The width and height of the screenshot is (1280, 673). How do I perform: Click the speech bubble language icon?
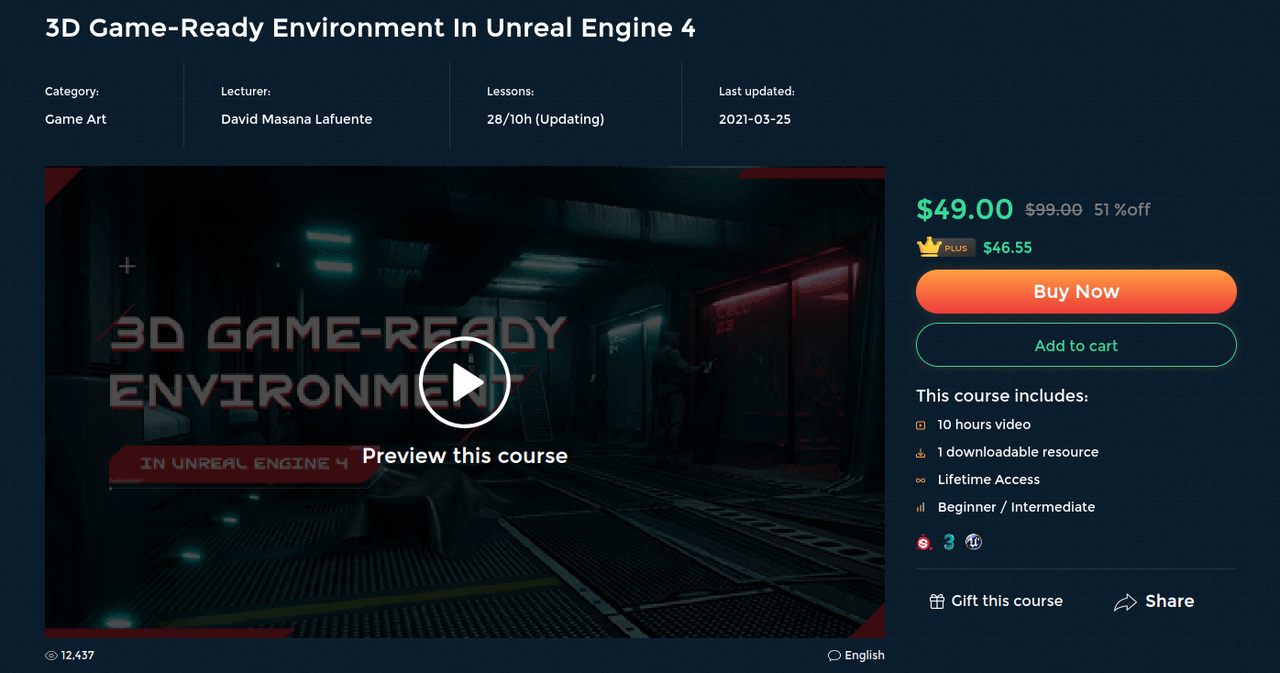[834, 656]
